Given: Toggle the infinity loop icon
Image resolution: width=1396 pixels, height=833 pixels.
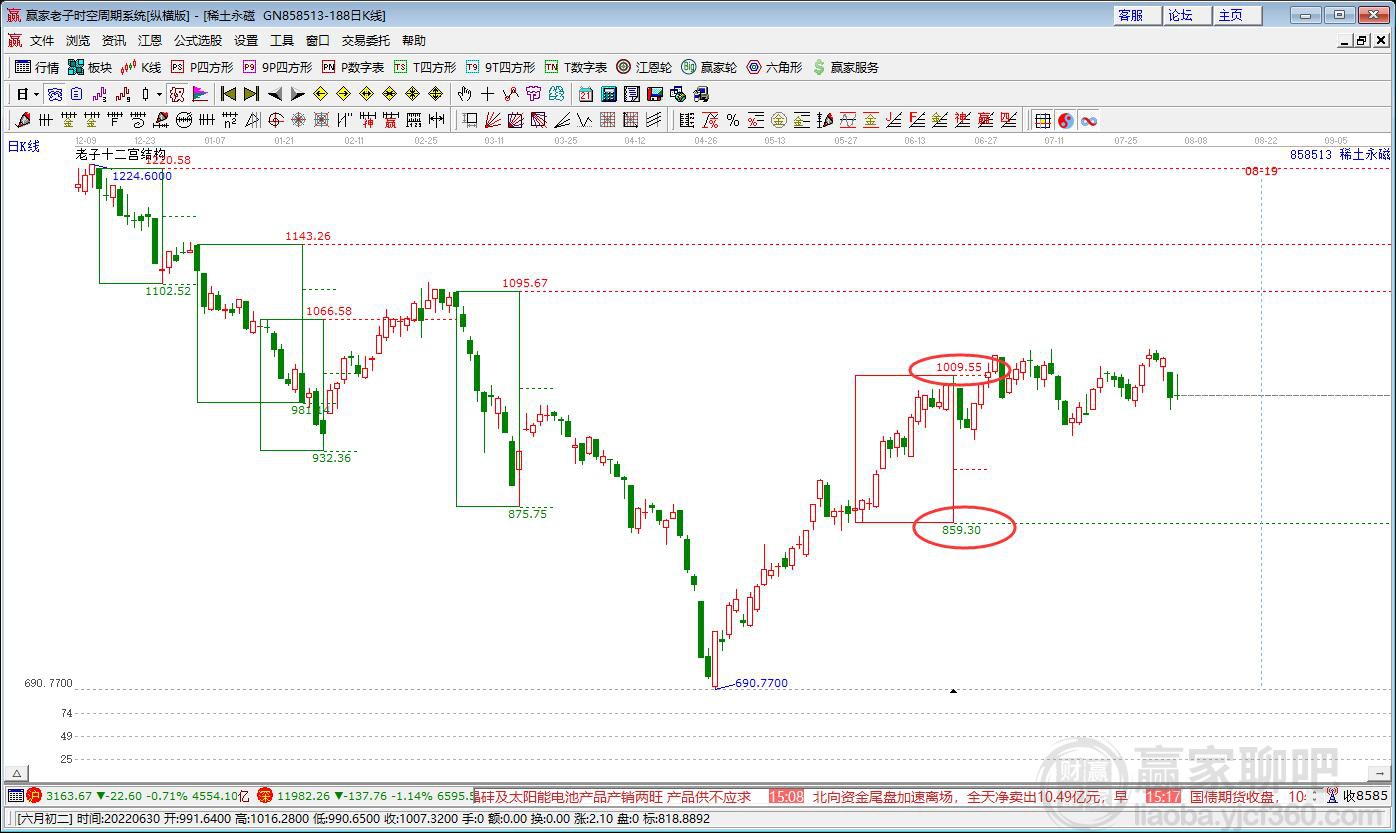Looking at the screenshot, I should [1088, 120].
